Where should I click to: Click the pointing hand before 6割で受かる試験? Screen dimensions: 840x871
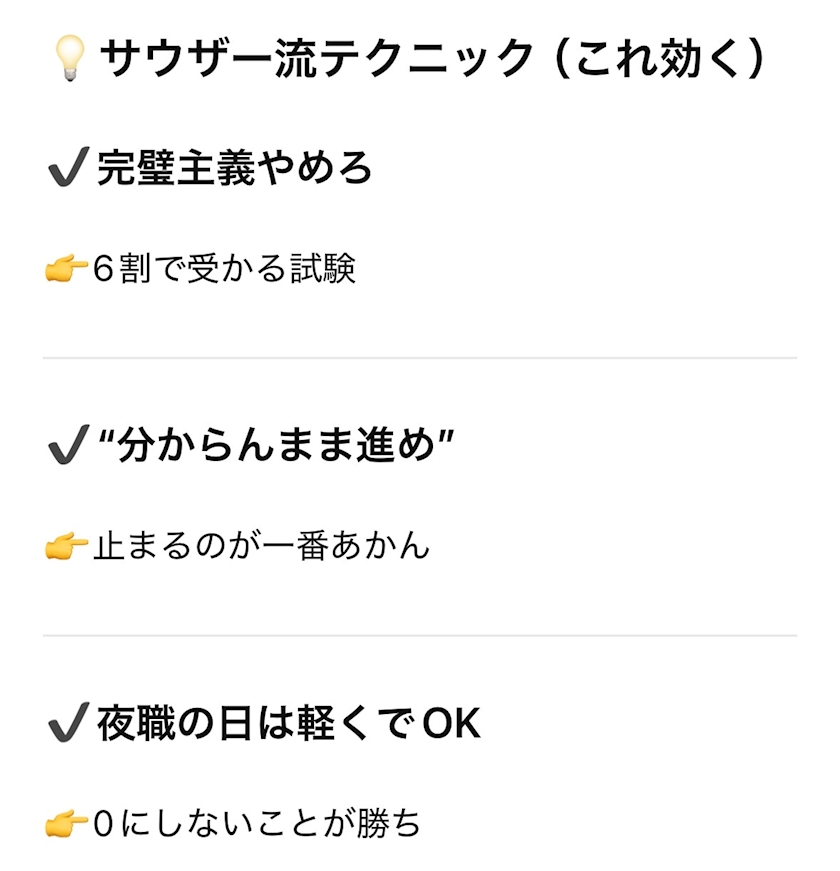pos(66,270)
